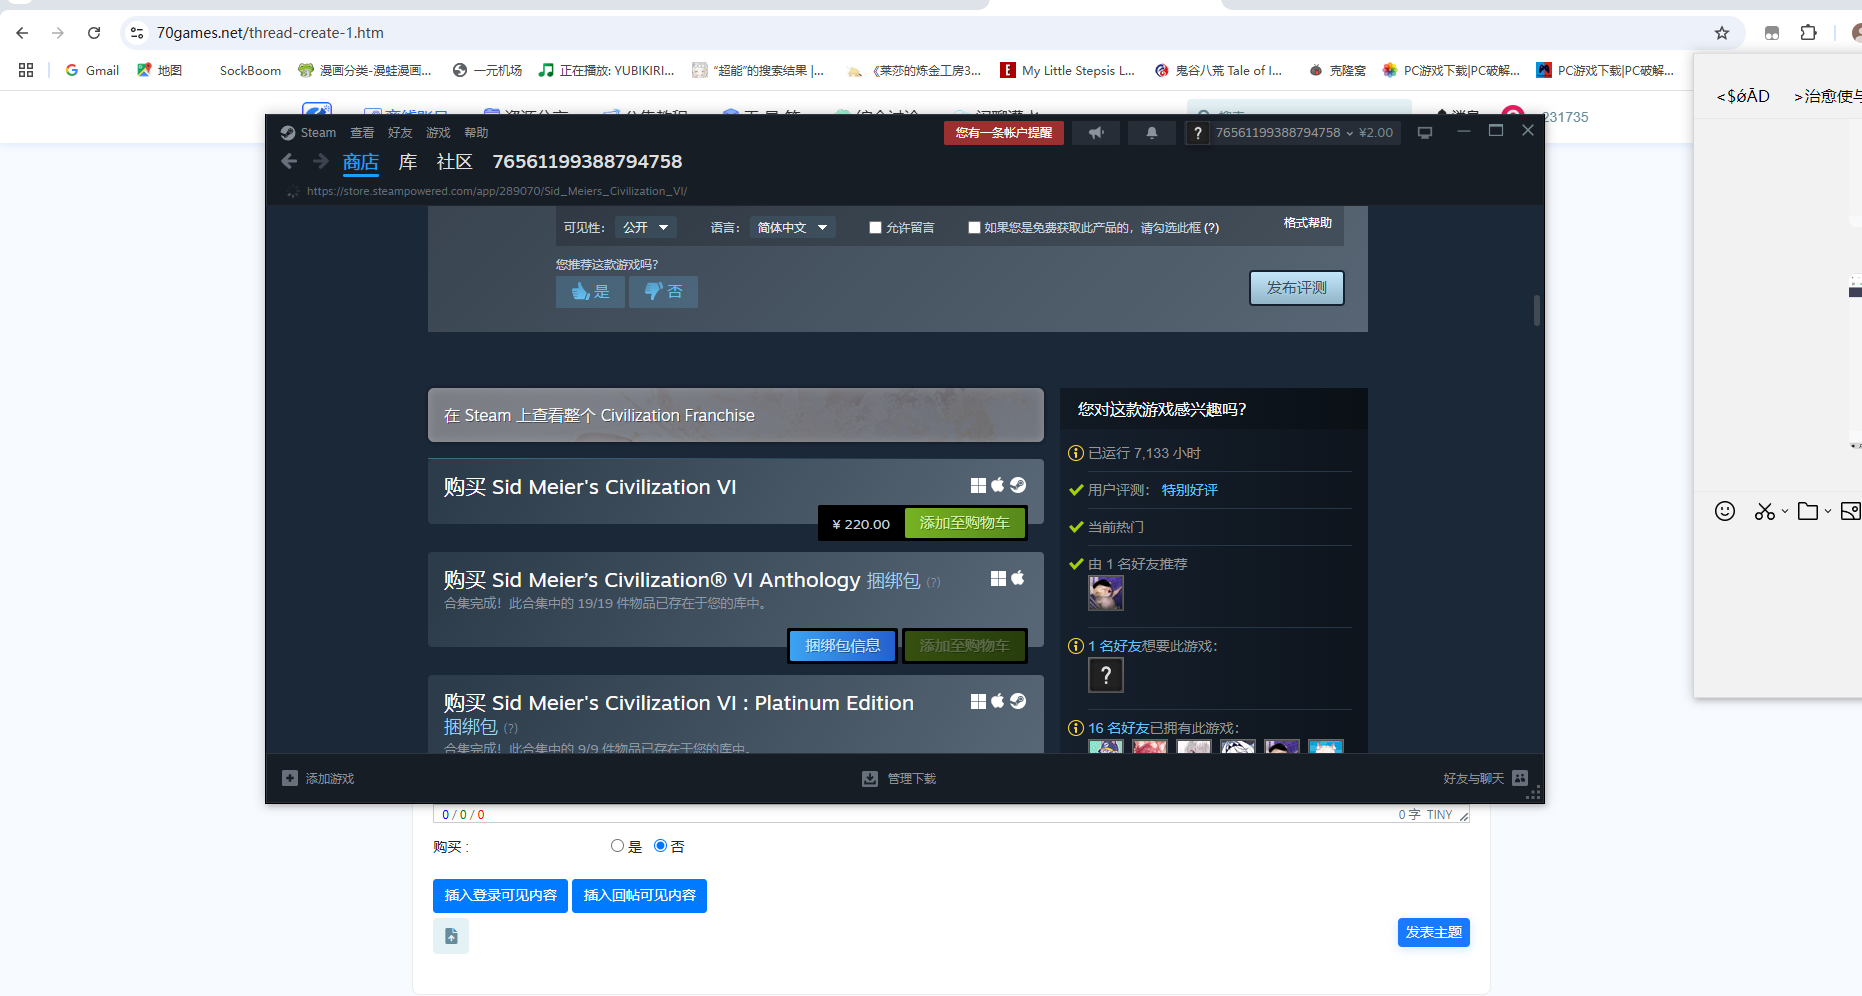Click 插入回帖可见内容 button

click(639, 896)
